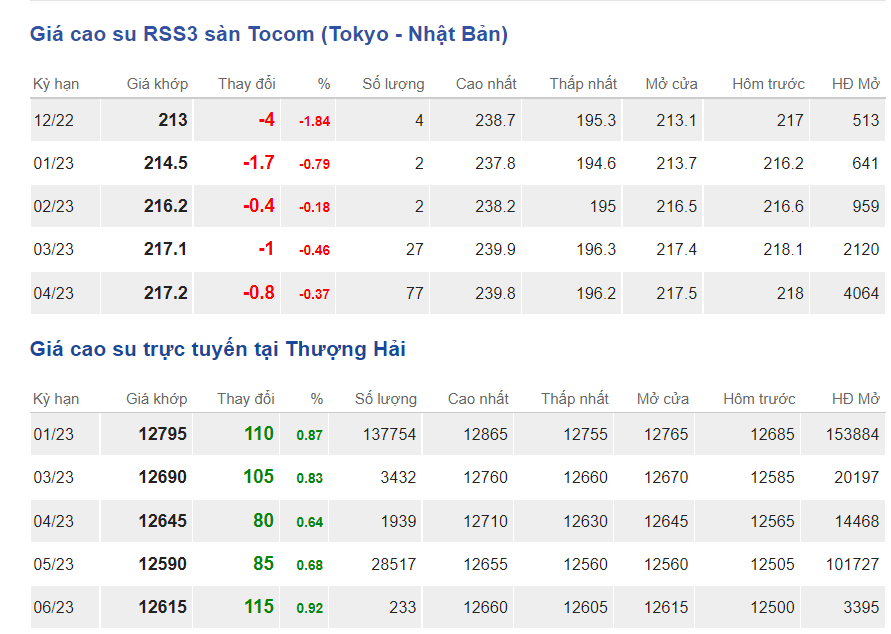Select the 05/23 term in Thượng Hải table
This screenshot has height=634, width=891.
(x=54, y=564)
